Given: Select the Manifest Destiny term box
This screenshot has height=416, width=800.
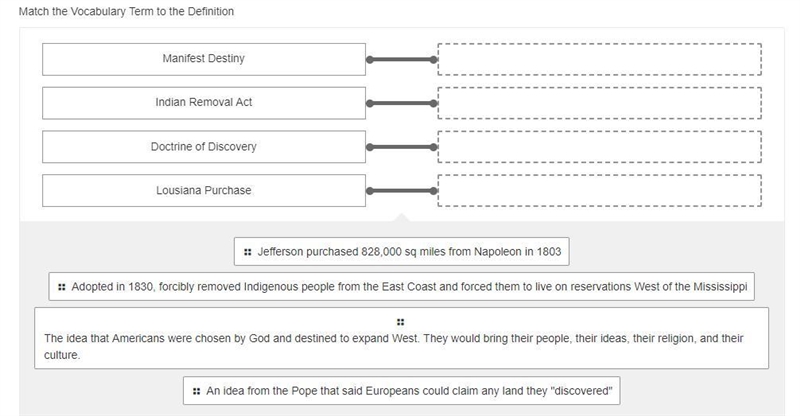Looking at the screenshot, I should (204, 59).
